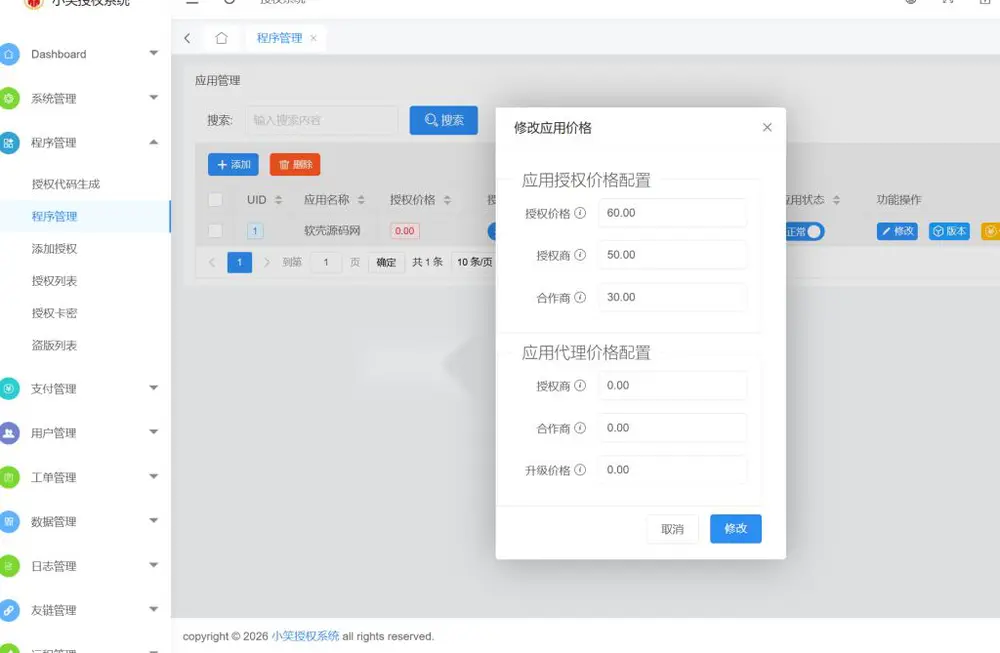Close the 程序管理 tab with its x
1000x653 pixels.
point(313,38)
